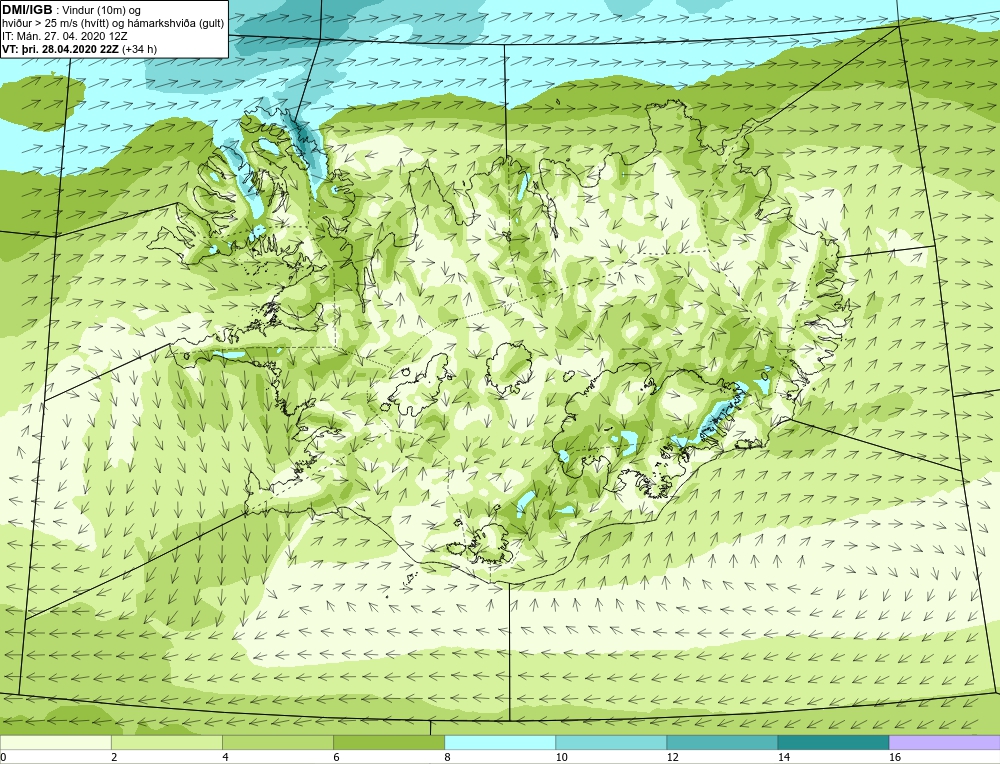This screenshot has height=764, width=1000.
Task: Click the 0–2 m/s pale yellow legend swatch
Action: tap(55, 742)
